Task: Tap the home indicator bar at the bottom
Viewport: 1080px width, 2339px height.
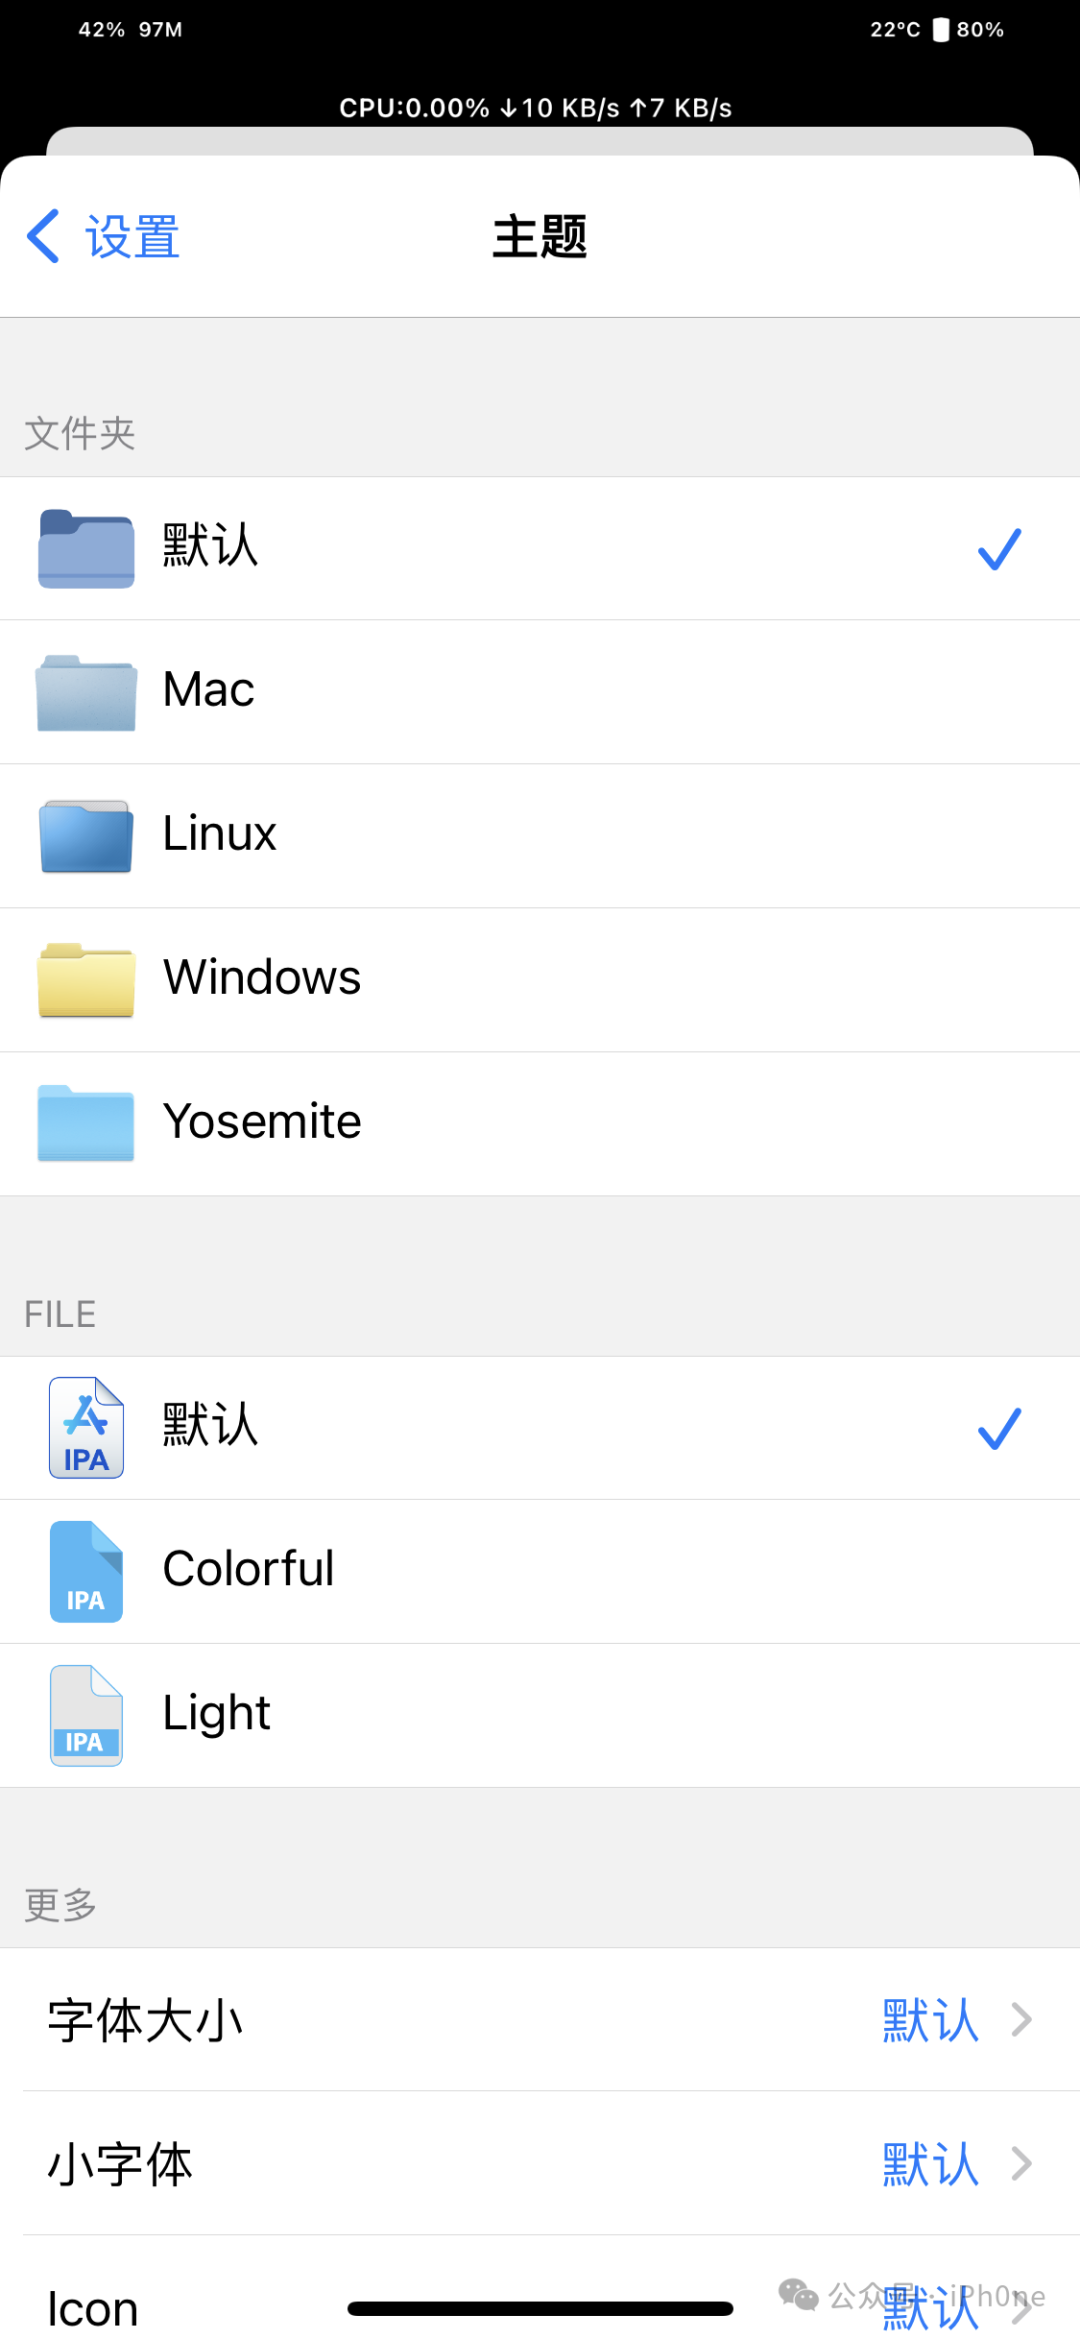Action: [x=540, y=2308]
